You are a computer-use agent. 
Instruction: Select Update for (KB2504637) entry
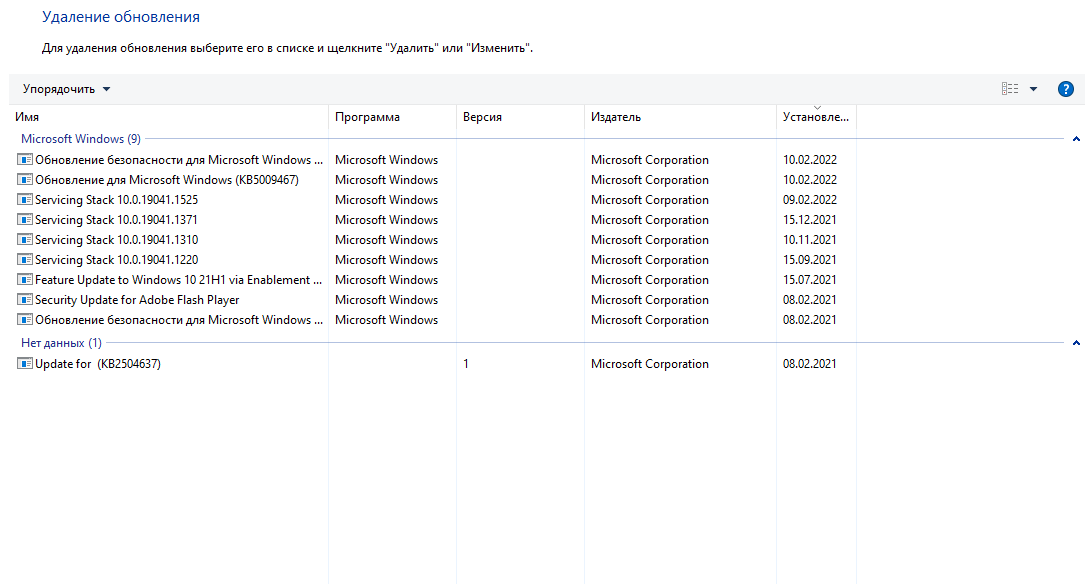point(98,364)
